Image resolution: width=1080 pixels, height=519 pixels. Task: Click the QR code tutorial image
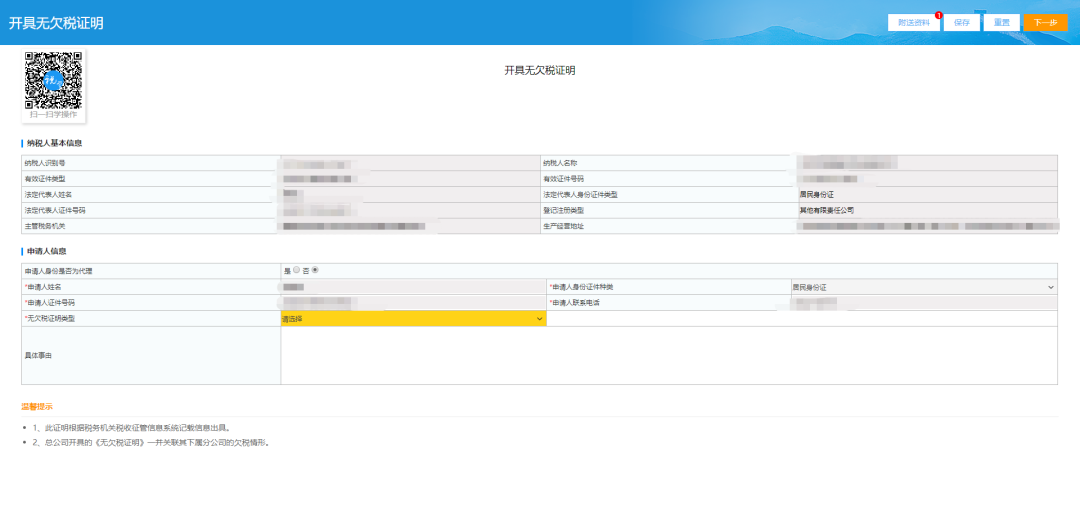pos(53,80)
